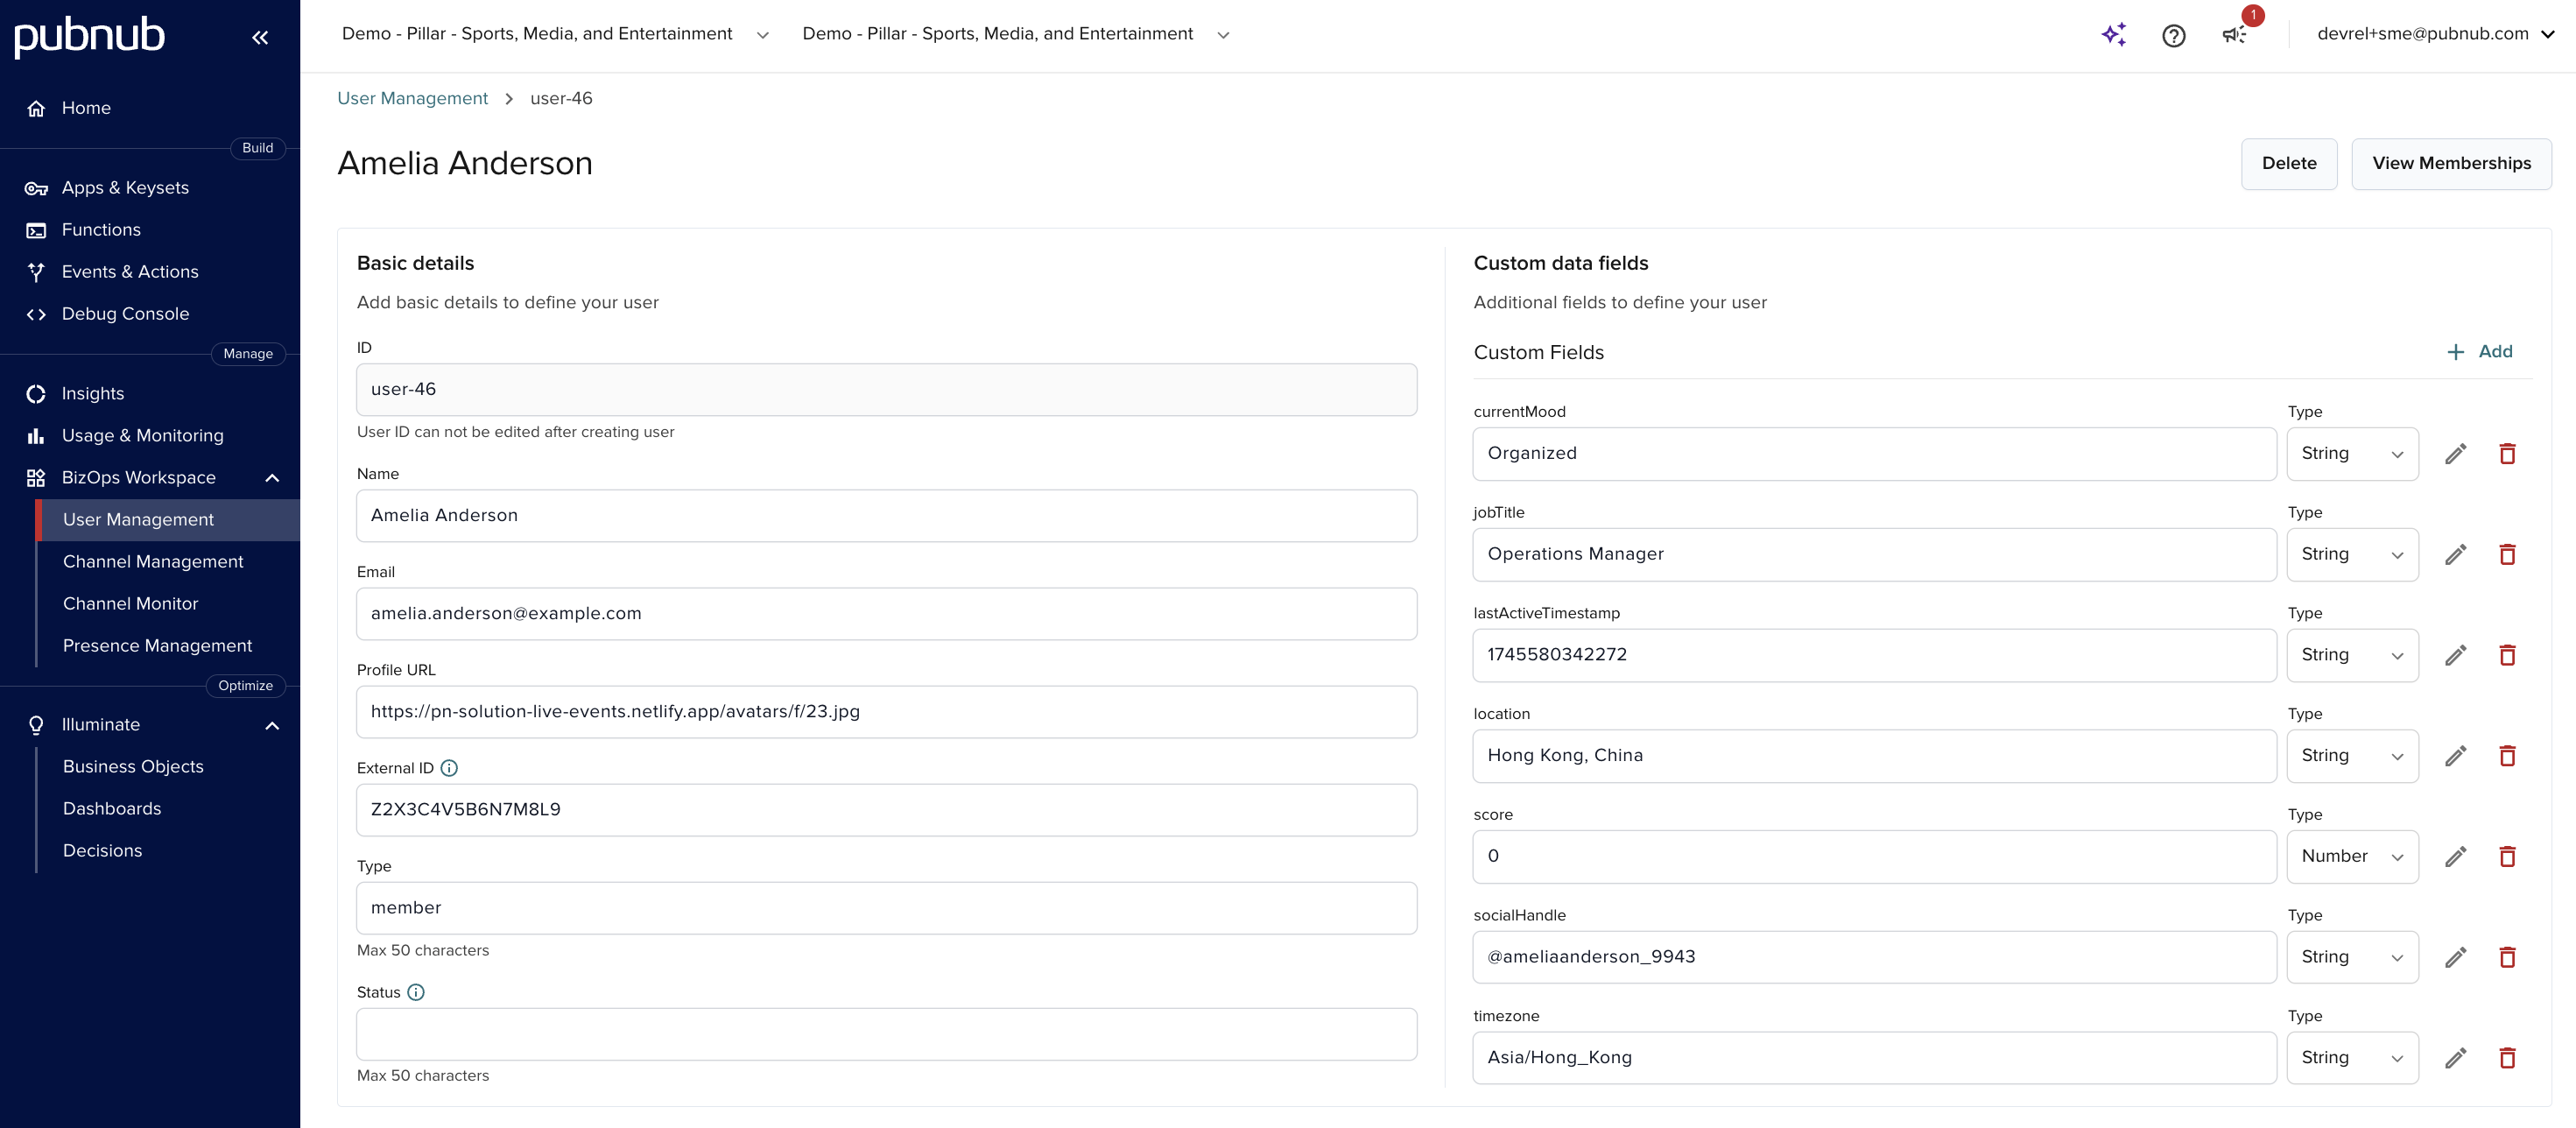Open Events & Actions from the sidebar
The height and width of the screenshot is (1128, 2576).
coord(130,271)
